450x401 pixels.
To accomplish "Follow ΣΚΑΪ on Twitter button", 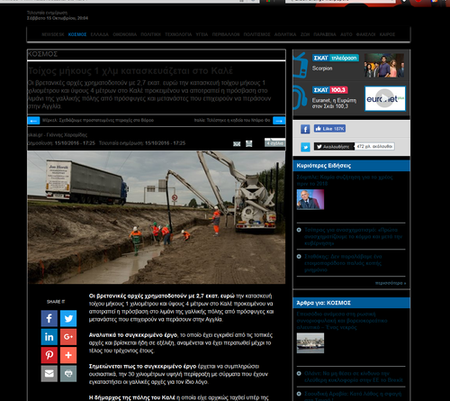I will click(334, 146).
